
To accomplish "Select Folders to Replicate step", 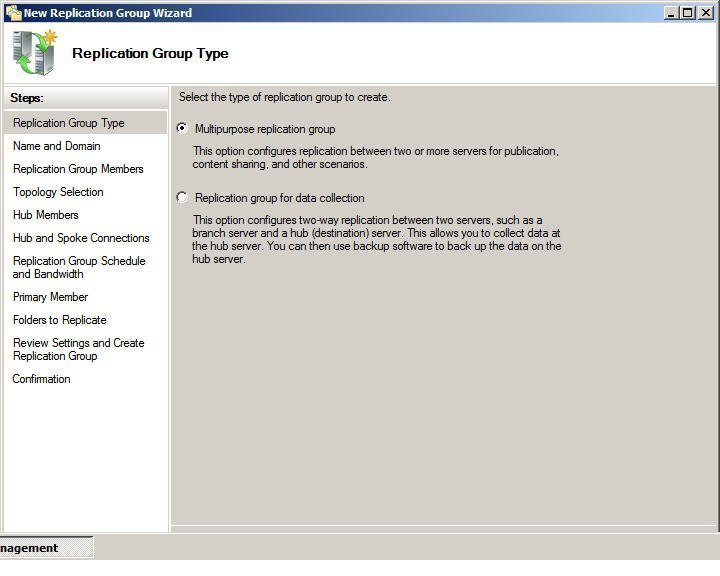I will 60,320.
